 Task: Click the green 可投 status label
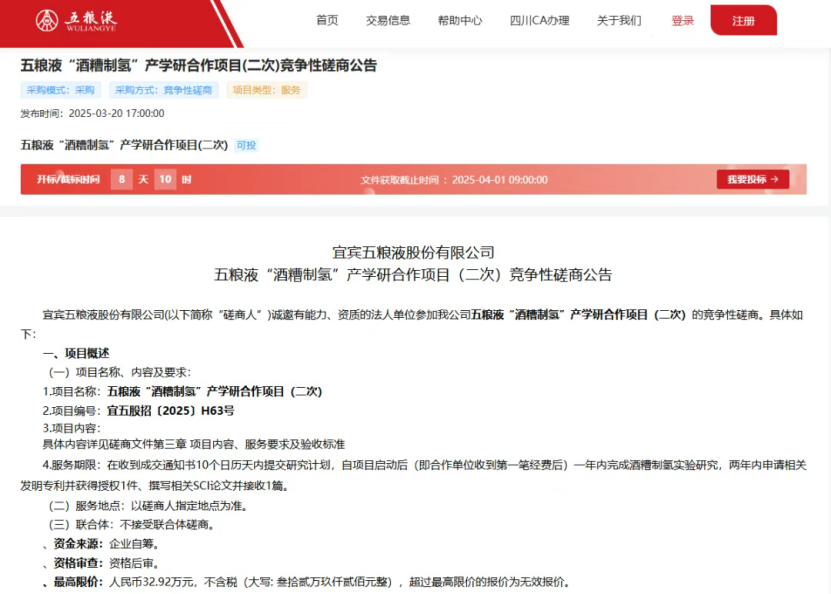[245, 144]
